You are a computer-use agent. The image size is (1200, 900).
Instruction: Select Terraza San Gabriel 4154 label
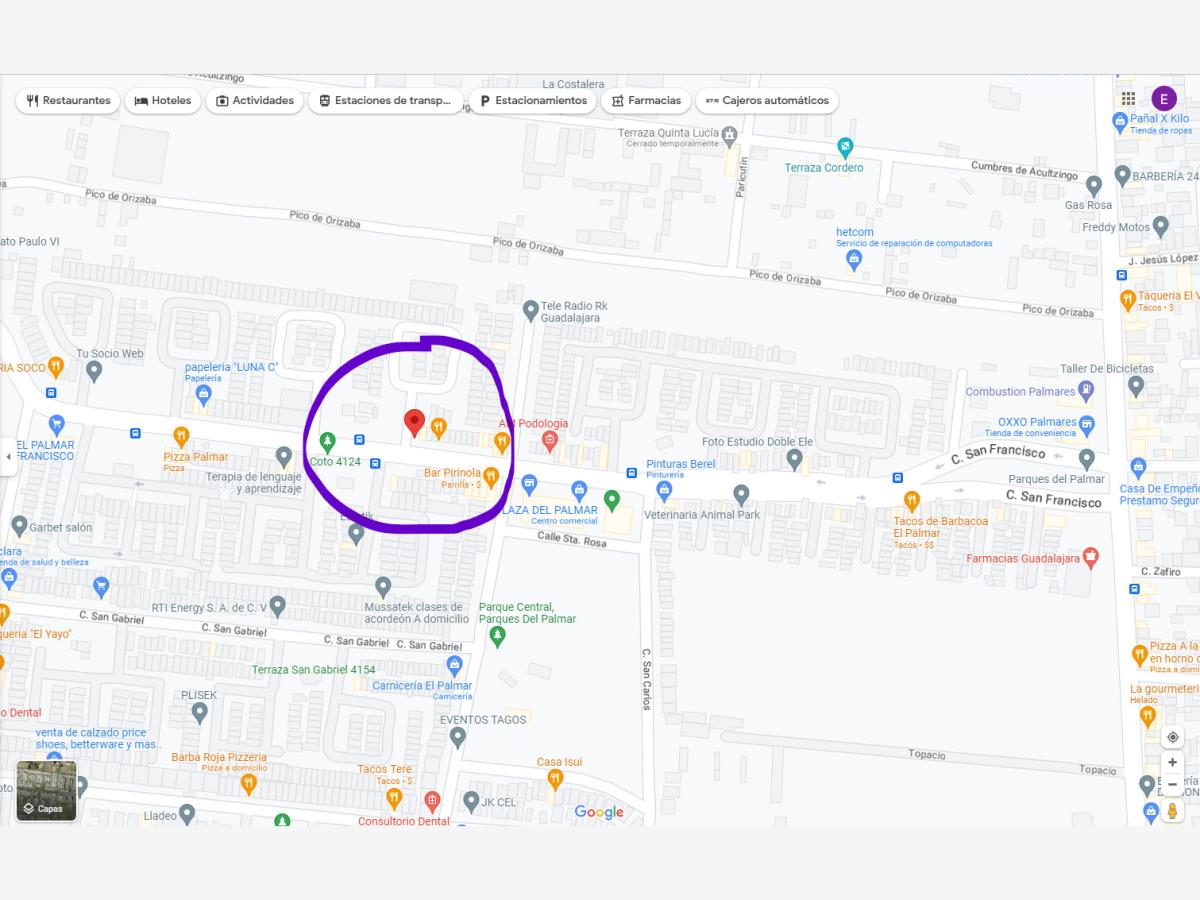(314, 670)
